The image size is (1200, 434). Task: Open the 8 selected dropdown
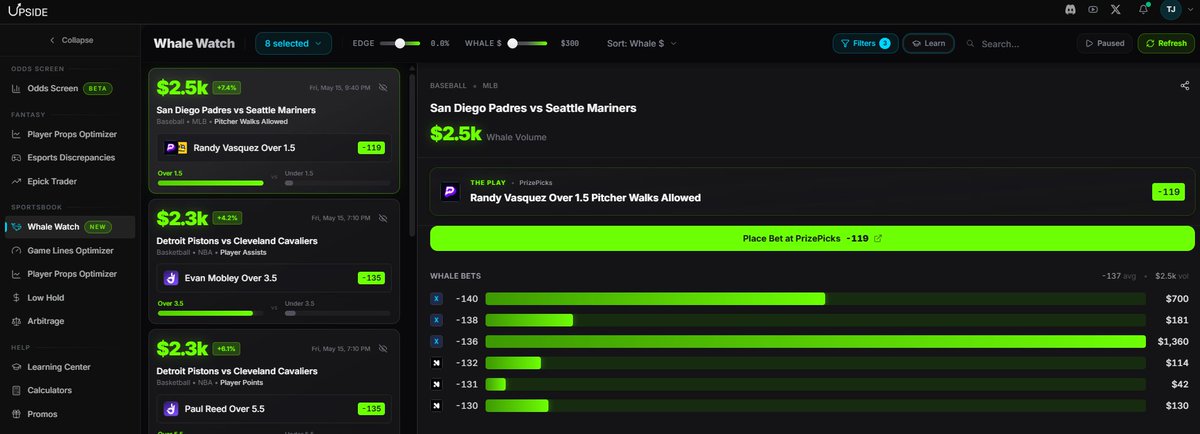point(293,43)
